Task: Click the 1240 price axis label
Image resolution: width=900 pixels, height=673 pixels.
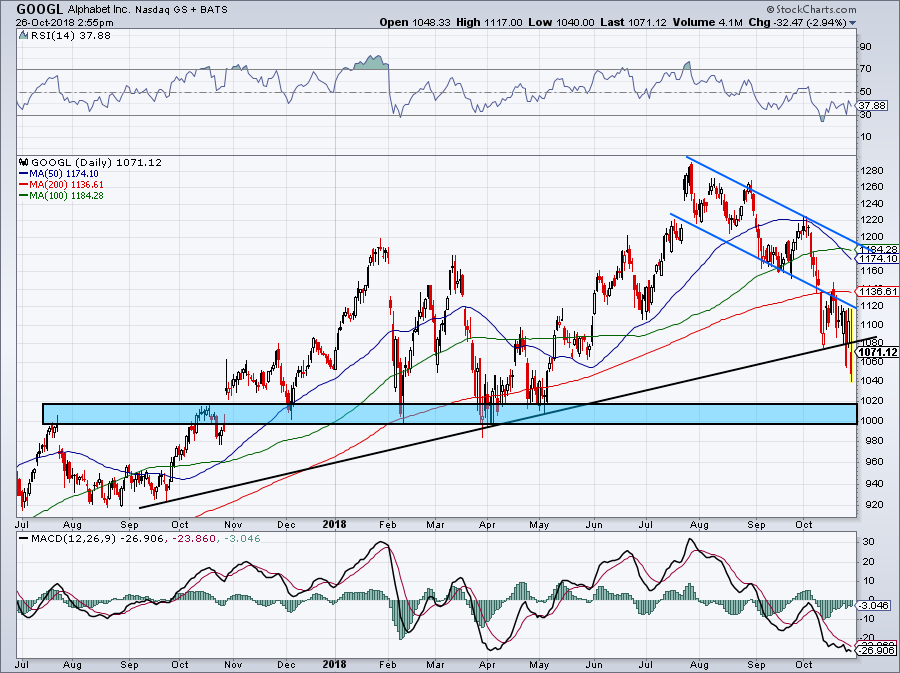Action: pos(871,203)
